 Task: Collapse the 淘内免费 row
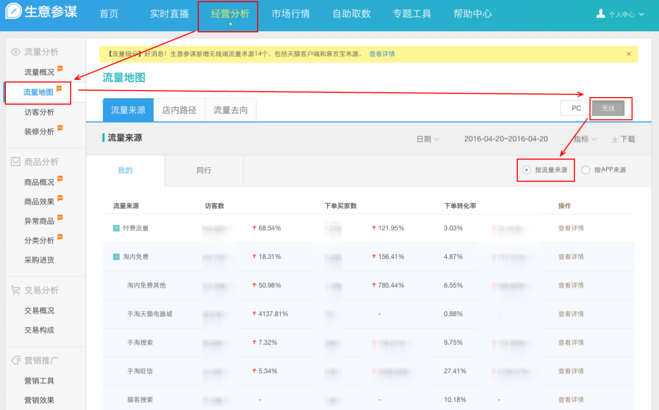pyautogui.click(x=116, y=257)
